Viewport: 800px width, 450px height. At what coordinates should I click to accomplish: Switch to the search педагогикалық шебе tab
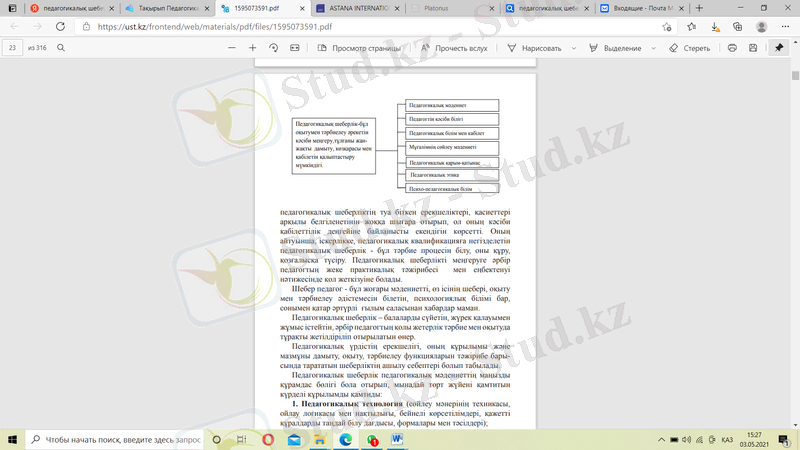tap(547, 8)
